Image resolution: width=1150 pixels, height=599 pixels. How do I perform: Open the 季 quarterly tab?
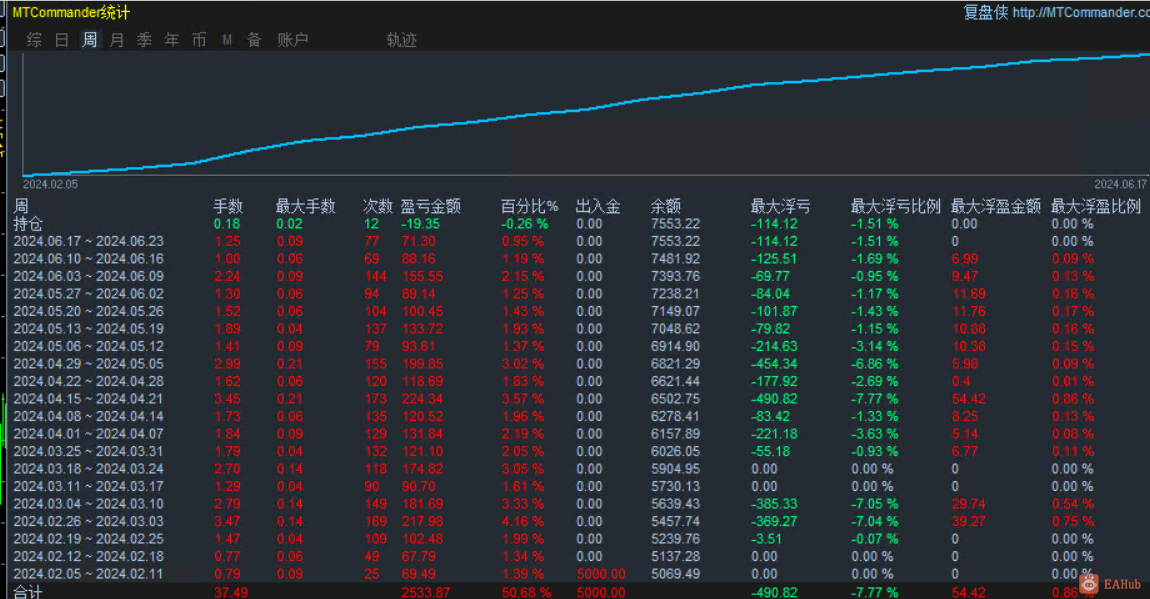(144, 40)
